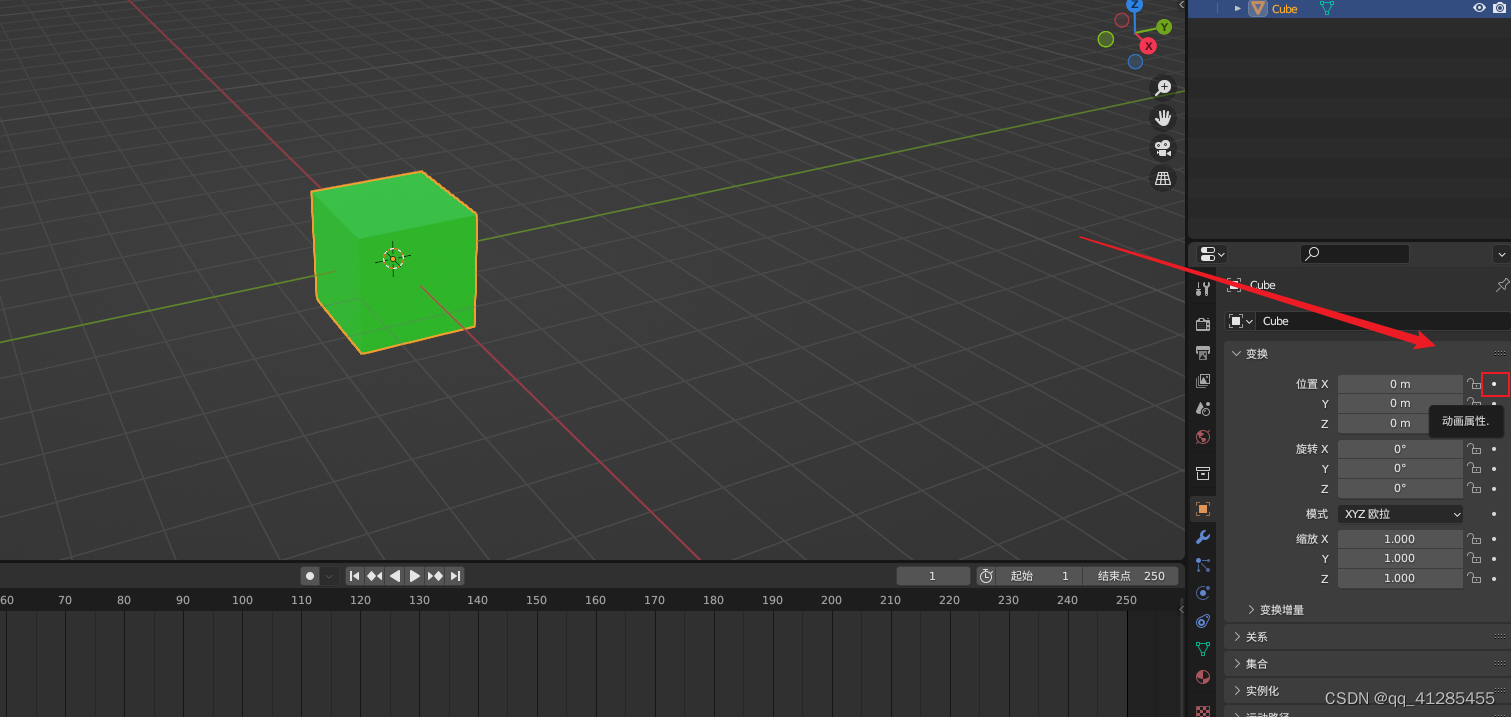Lock the Rotation Y value
This screenshot has width=1511, height=717.
(x=1474, y=468)
